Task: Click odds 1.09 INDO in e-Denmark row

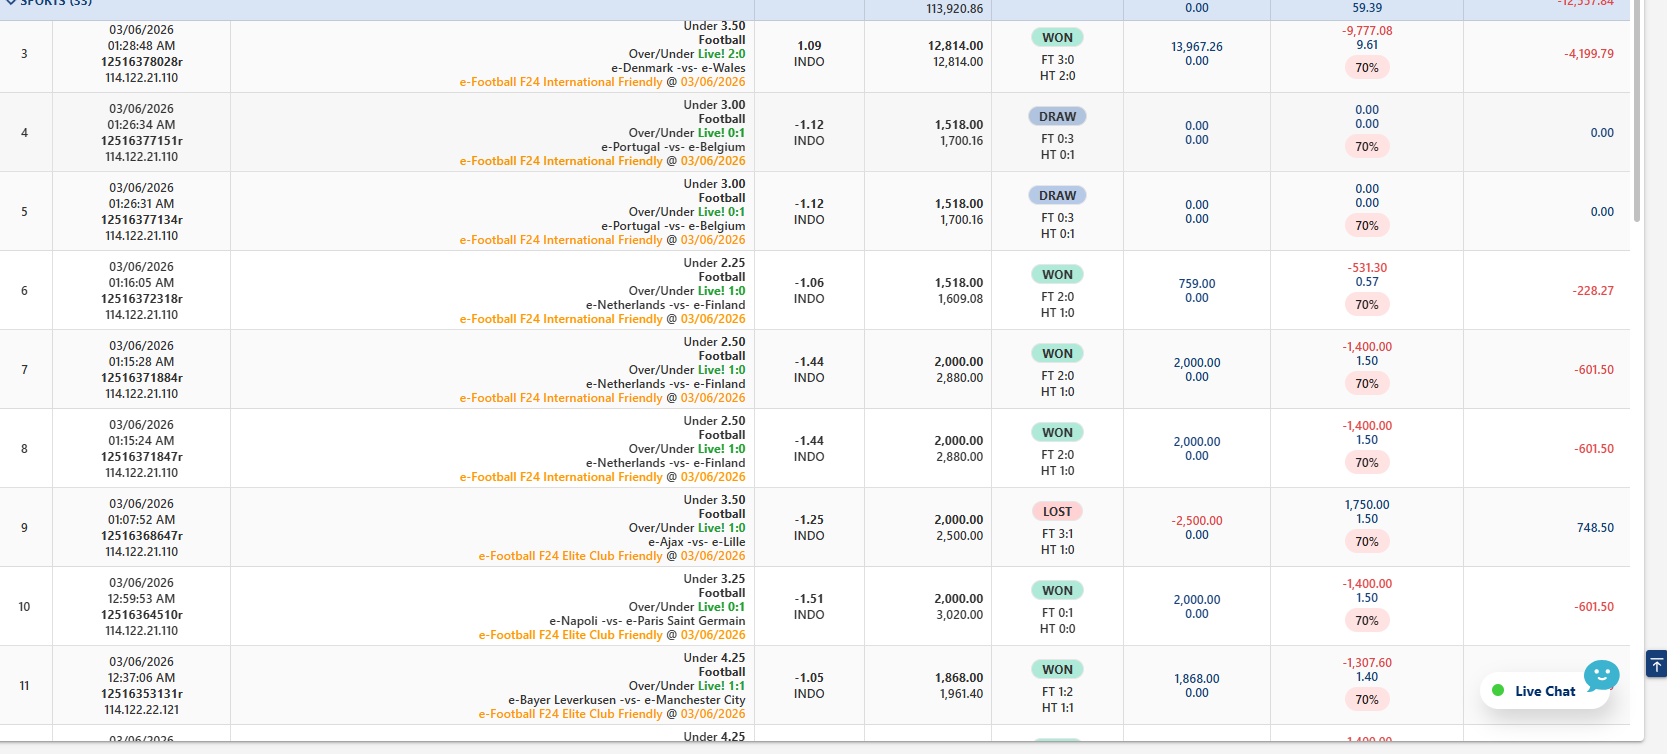Action: [x=809, y=54]
